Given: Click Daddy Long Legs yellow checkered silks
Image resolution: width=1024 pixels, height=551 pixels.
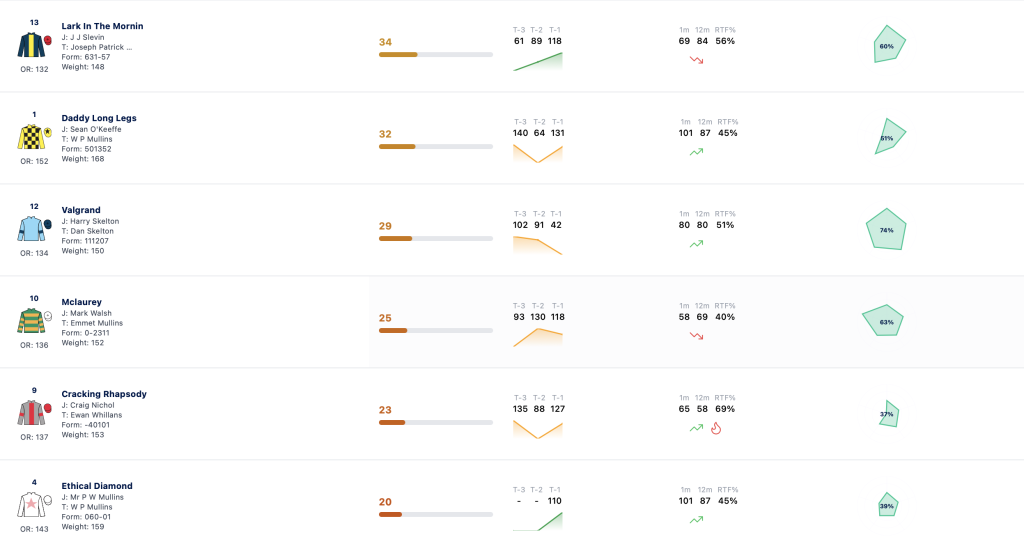Looking at the screenshot, I should point(35,137).
